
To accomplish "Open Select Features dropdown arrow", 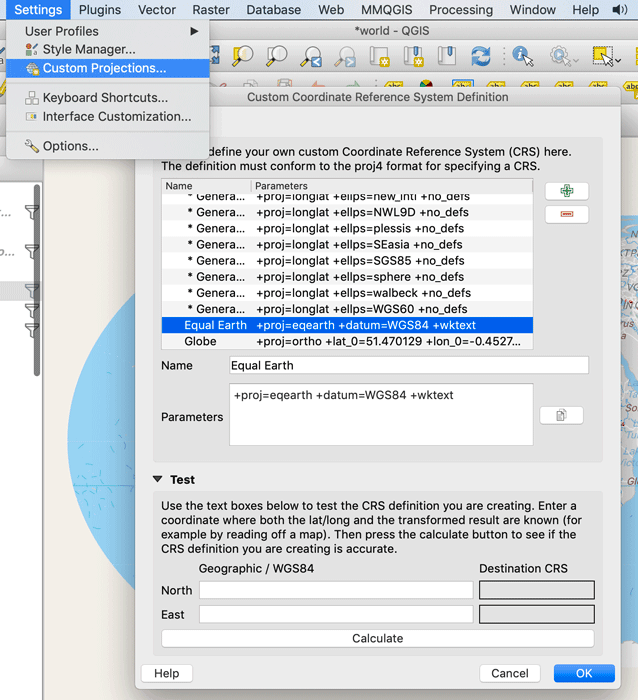I will 618,60.
